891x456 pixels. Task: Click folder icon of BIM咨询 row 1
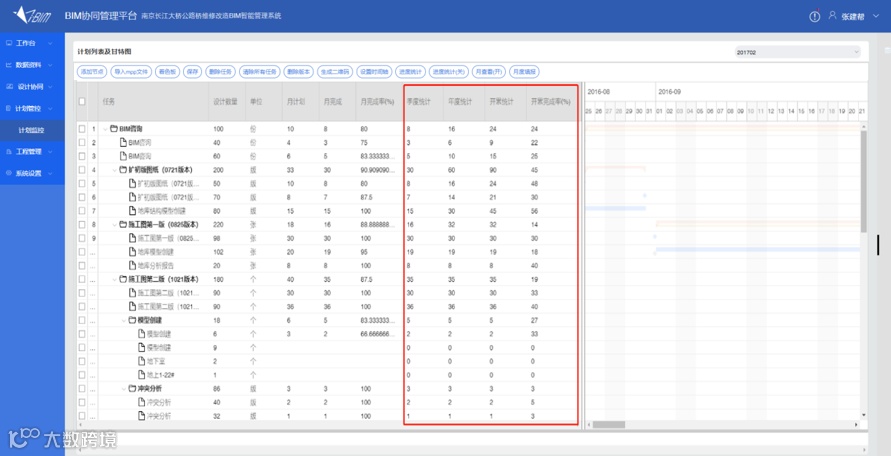[x=114, y=129]
